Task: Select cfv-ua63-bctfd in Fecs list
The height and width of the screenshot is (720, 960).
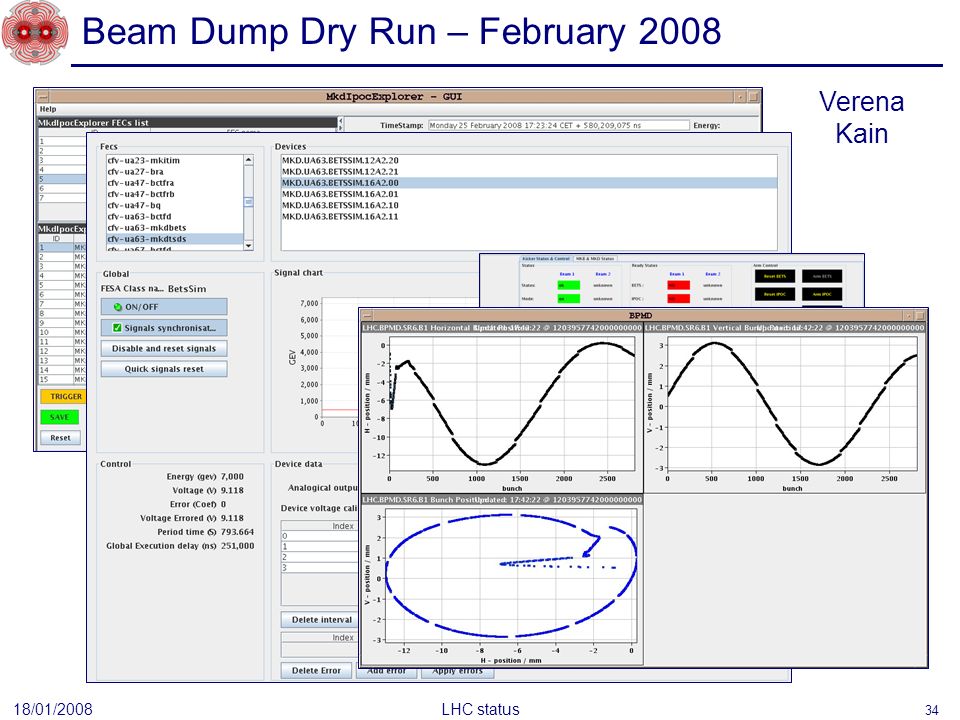Action: [174, 216]
